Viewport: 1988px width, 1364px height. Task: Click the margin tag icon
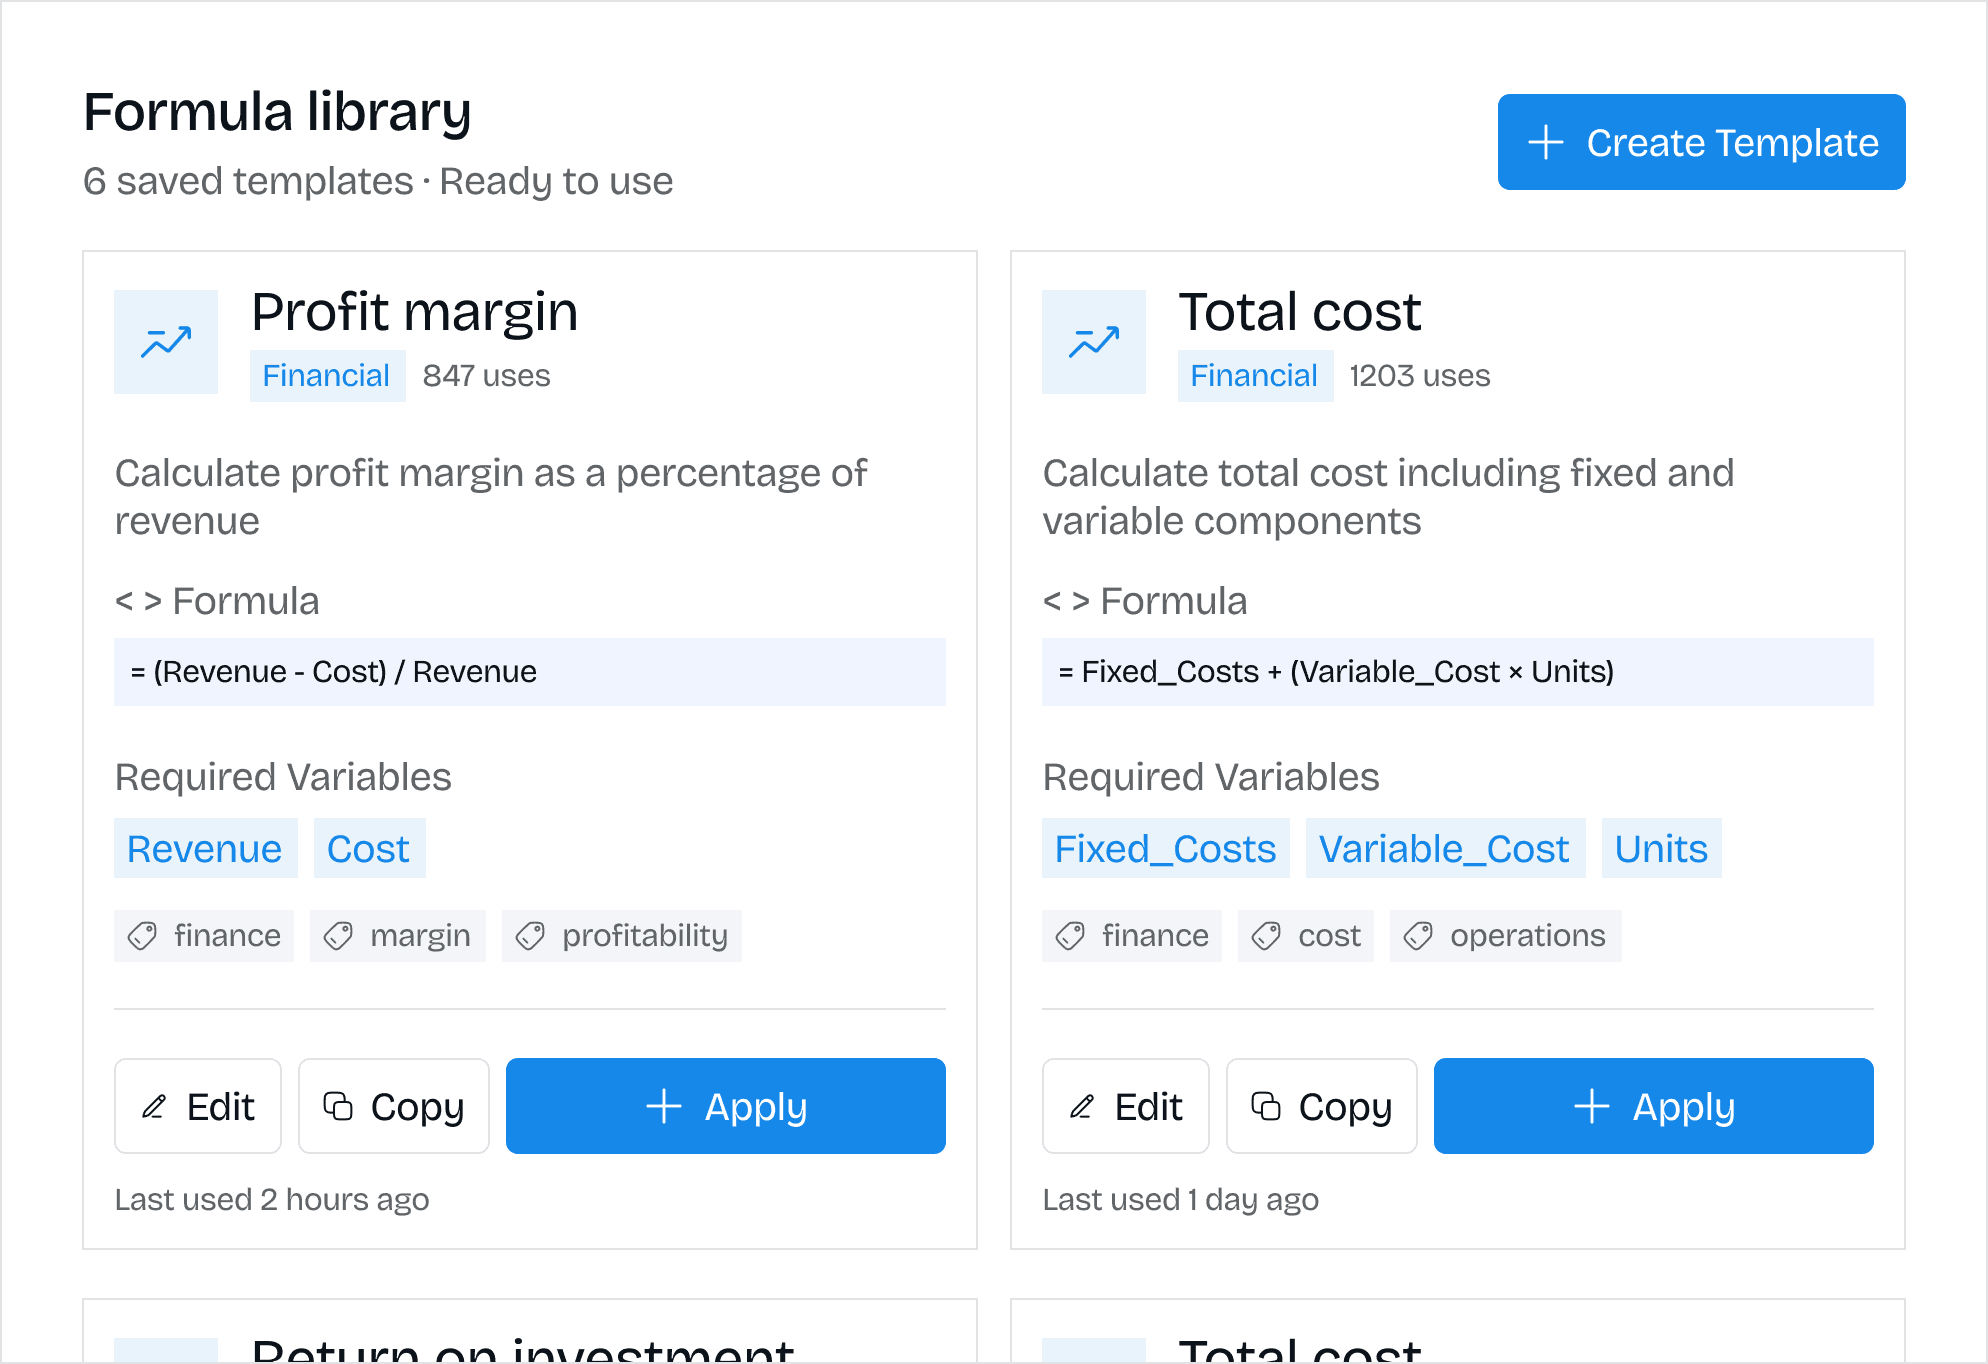click(339, 936)
